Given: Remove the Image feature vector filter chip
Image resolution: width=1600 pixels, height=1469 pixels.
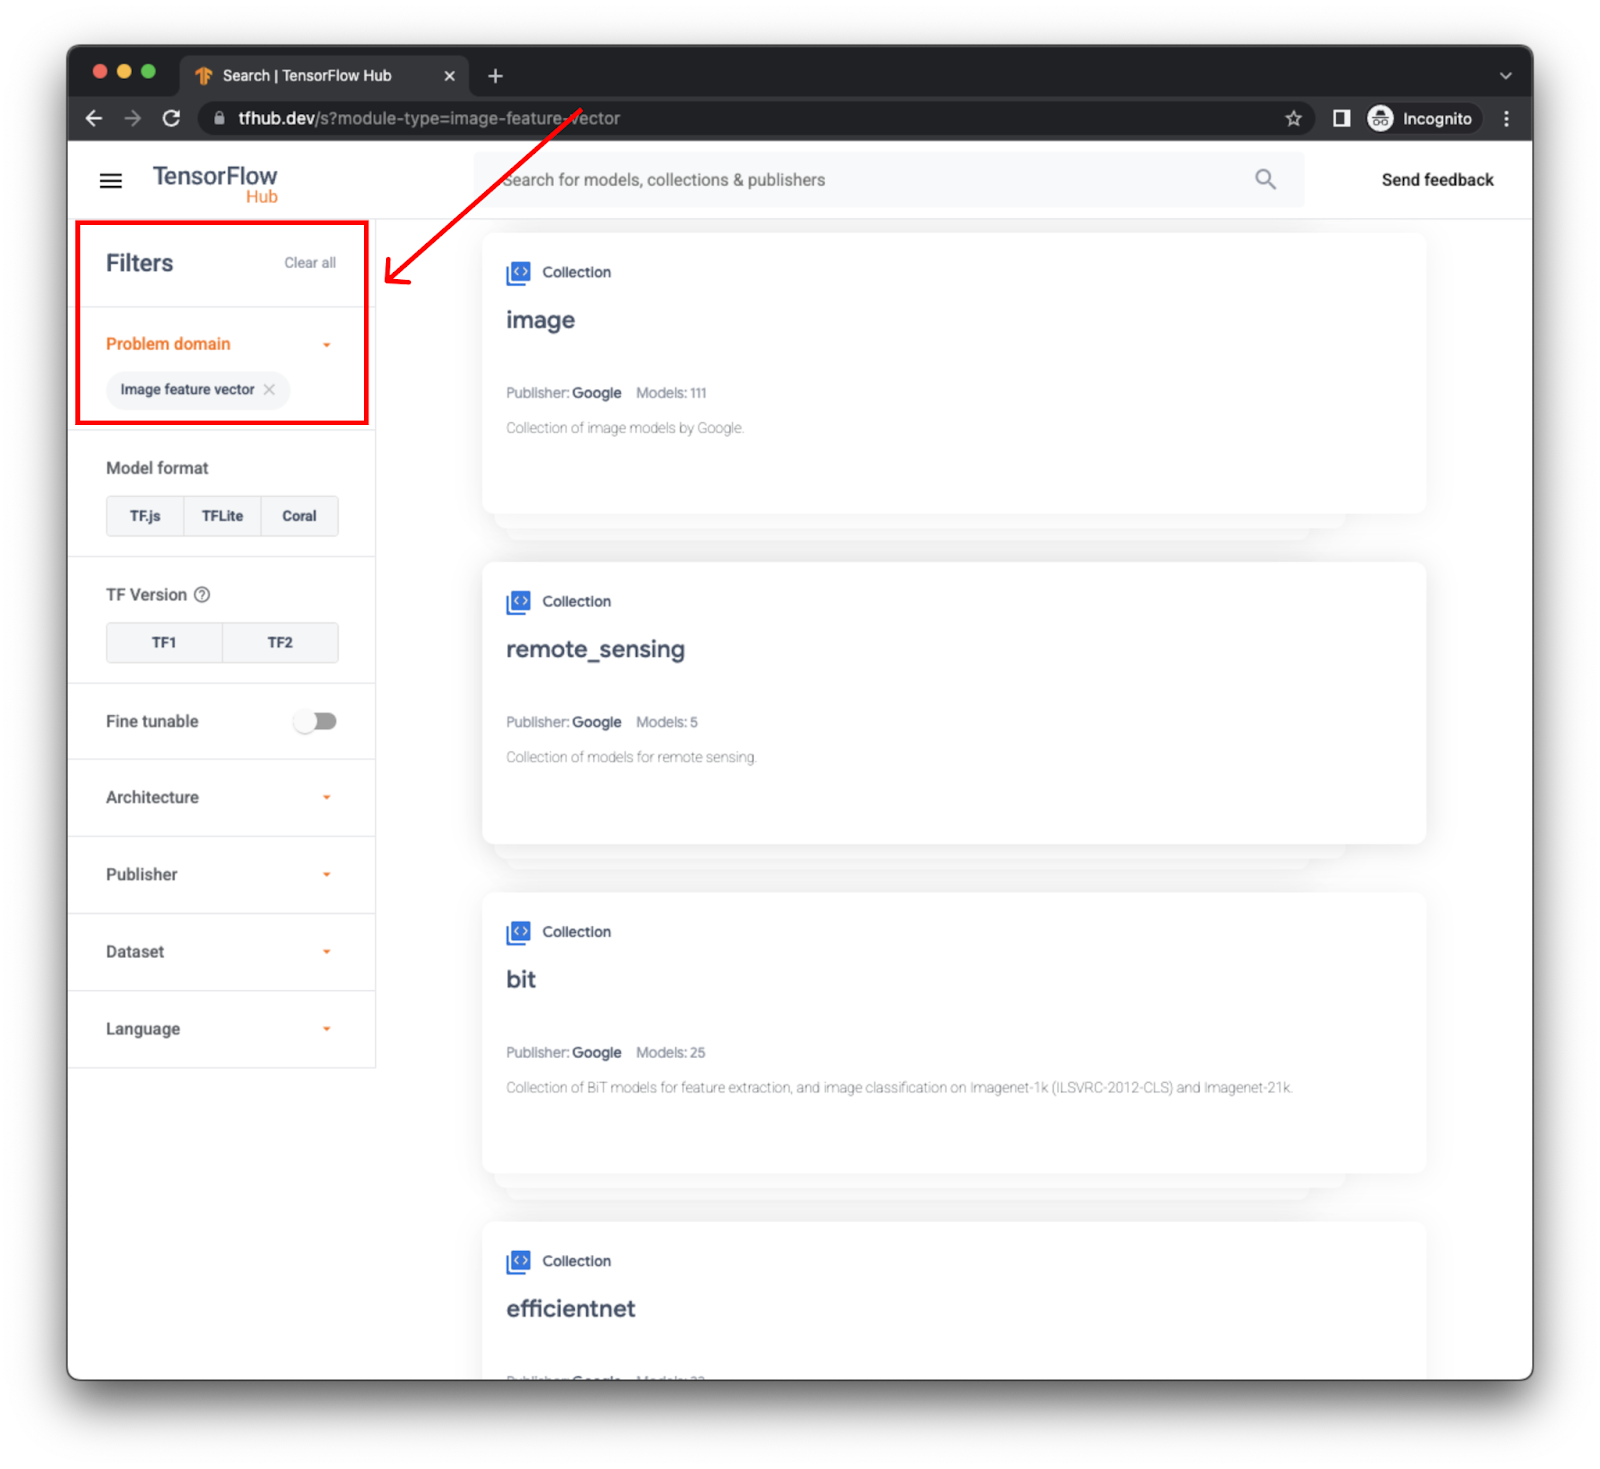Looking at the screenshot, I should point(268,390).
